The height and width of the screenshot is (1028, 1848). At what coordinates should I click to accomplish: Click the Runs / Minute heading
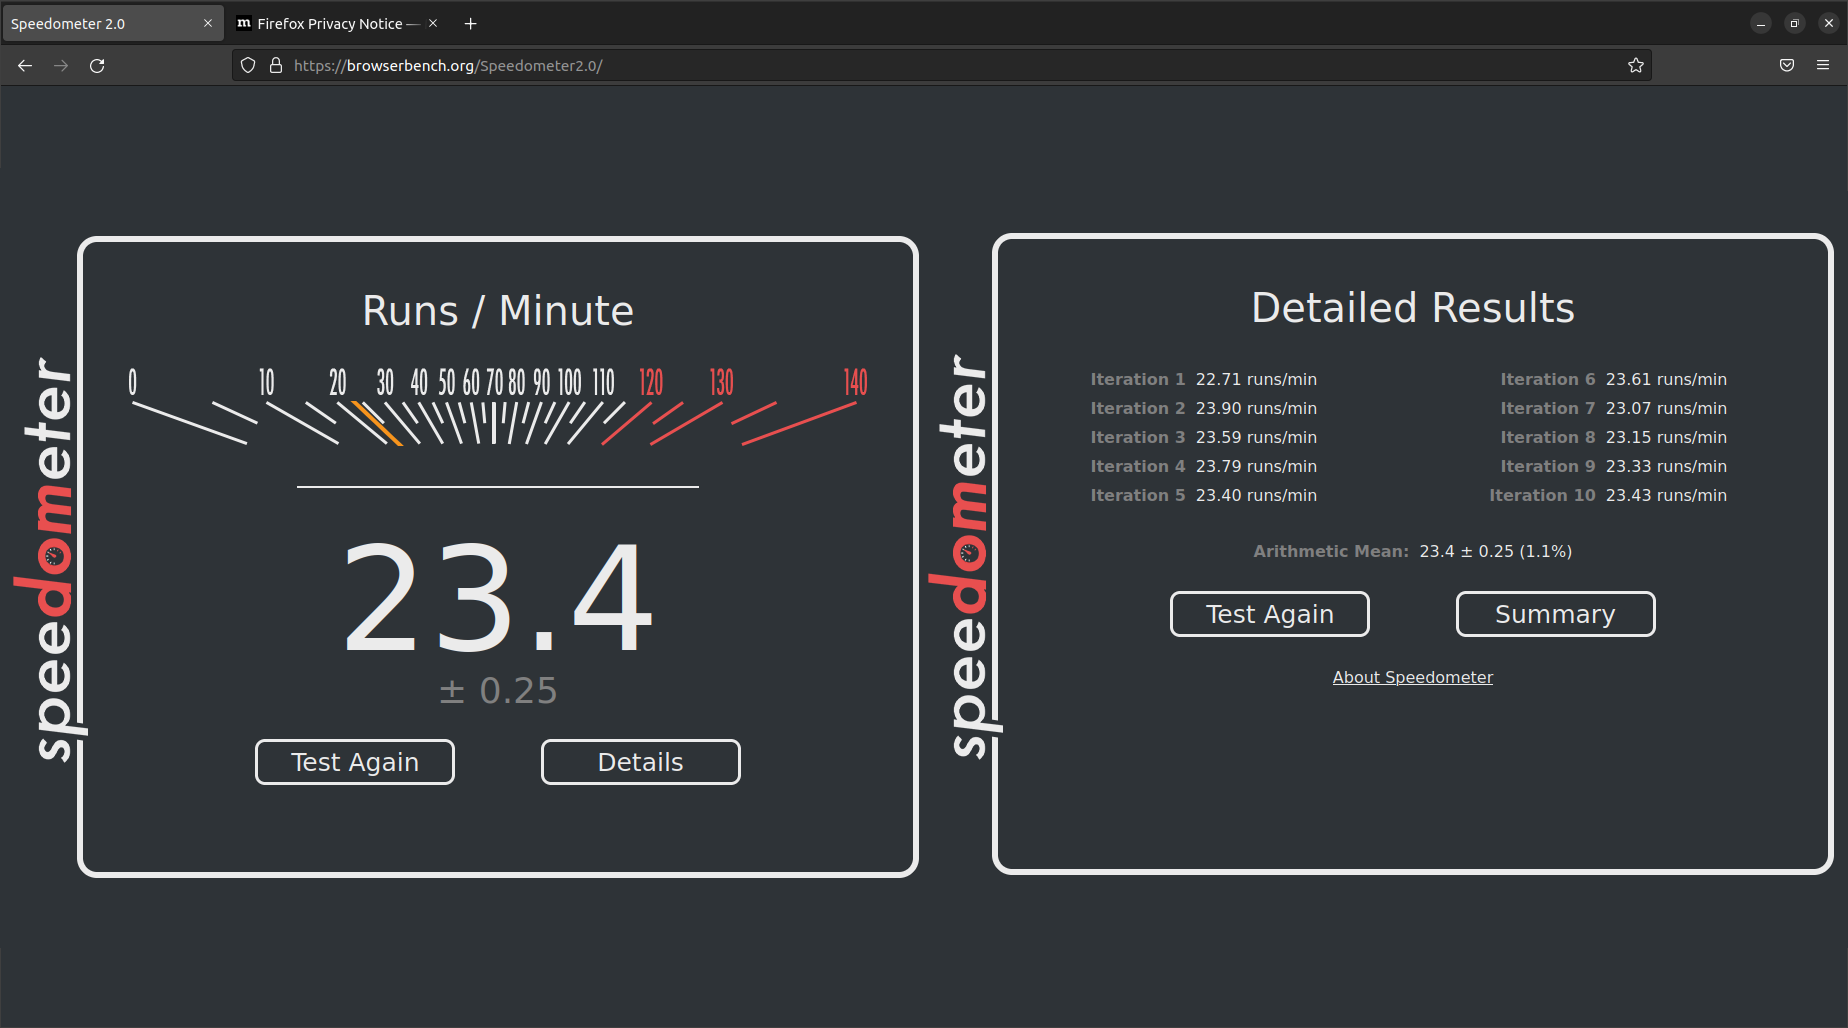click(498, 311)
